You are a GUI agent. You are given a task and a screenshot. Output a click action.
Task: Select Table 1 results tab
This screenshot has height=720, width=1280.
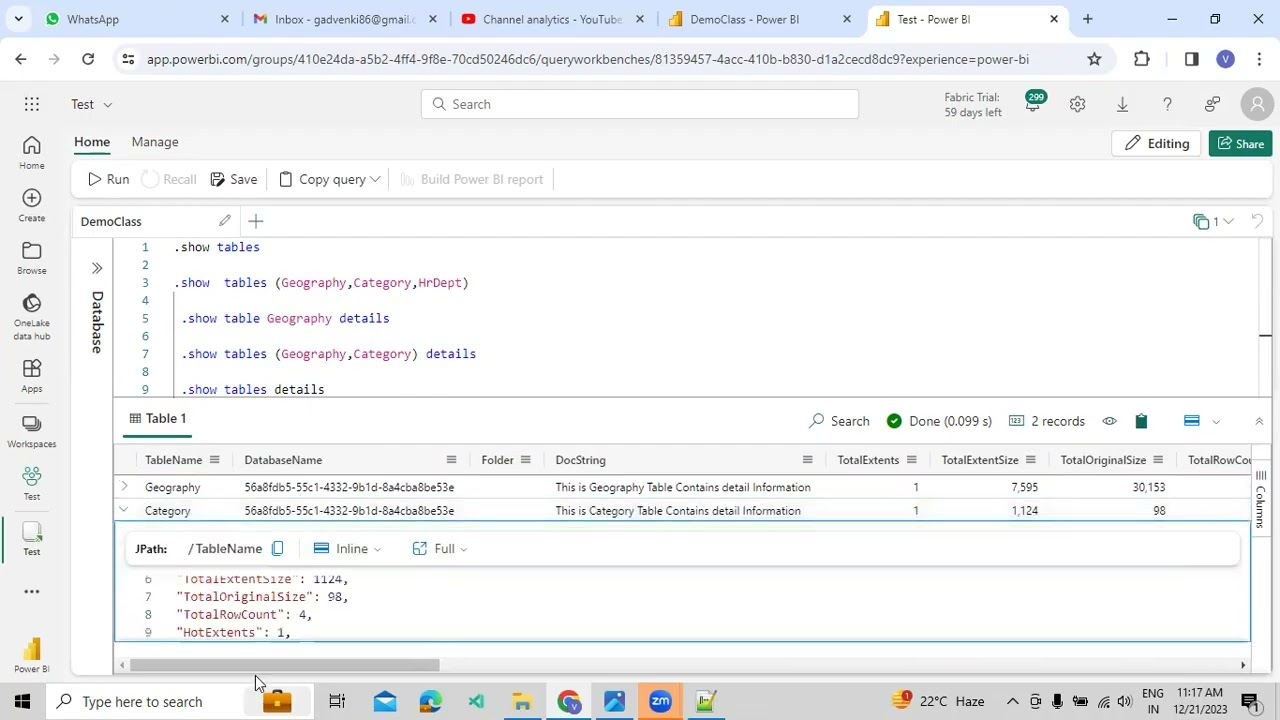coord(158,419)
